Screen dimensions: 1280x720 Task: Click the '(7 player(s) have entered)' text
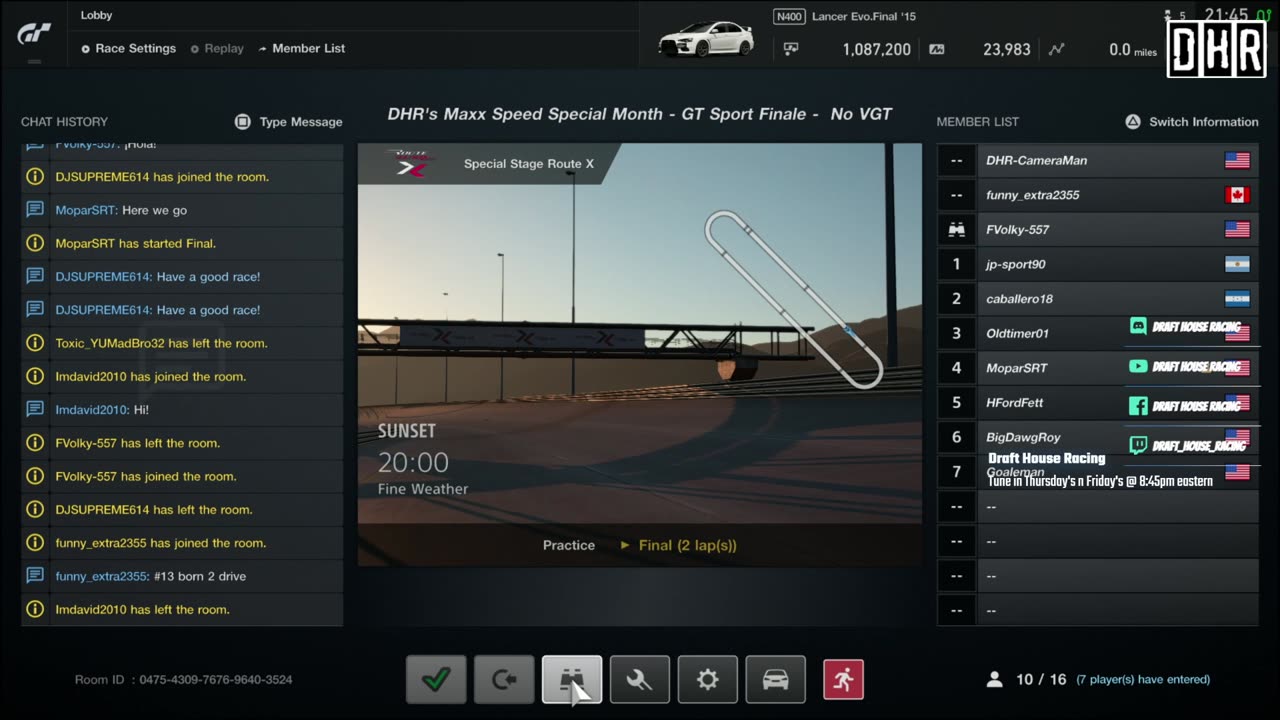pyautogui.click(x=1143, y=680)
